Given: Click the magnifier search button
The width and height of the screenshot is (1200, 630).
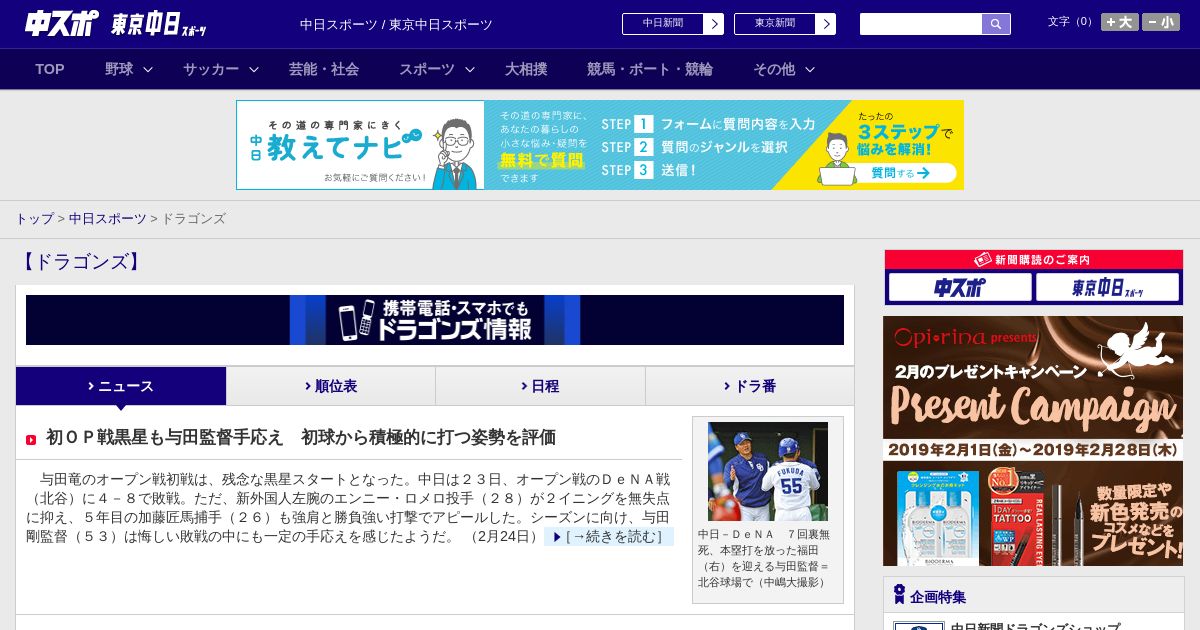Looking at the screenshot, I should [x=996, y=24].
